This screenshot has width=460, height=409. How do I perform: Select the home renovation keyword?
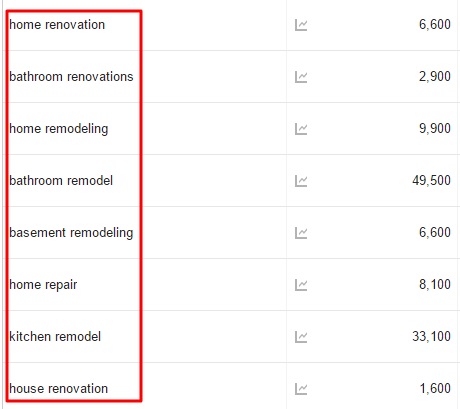(57, 25)
